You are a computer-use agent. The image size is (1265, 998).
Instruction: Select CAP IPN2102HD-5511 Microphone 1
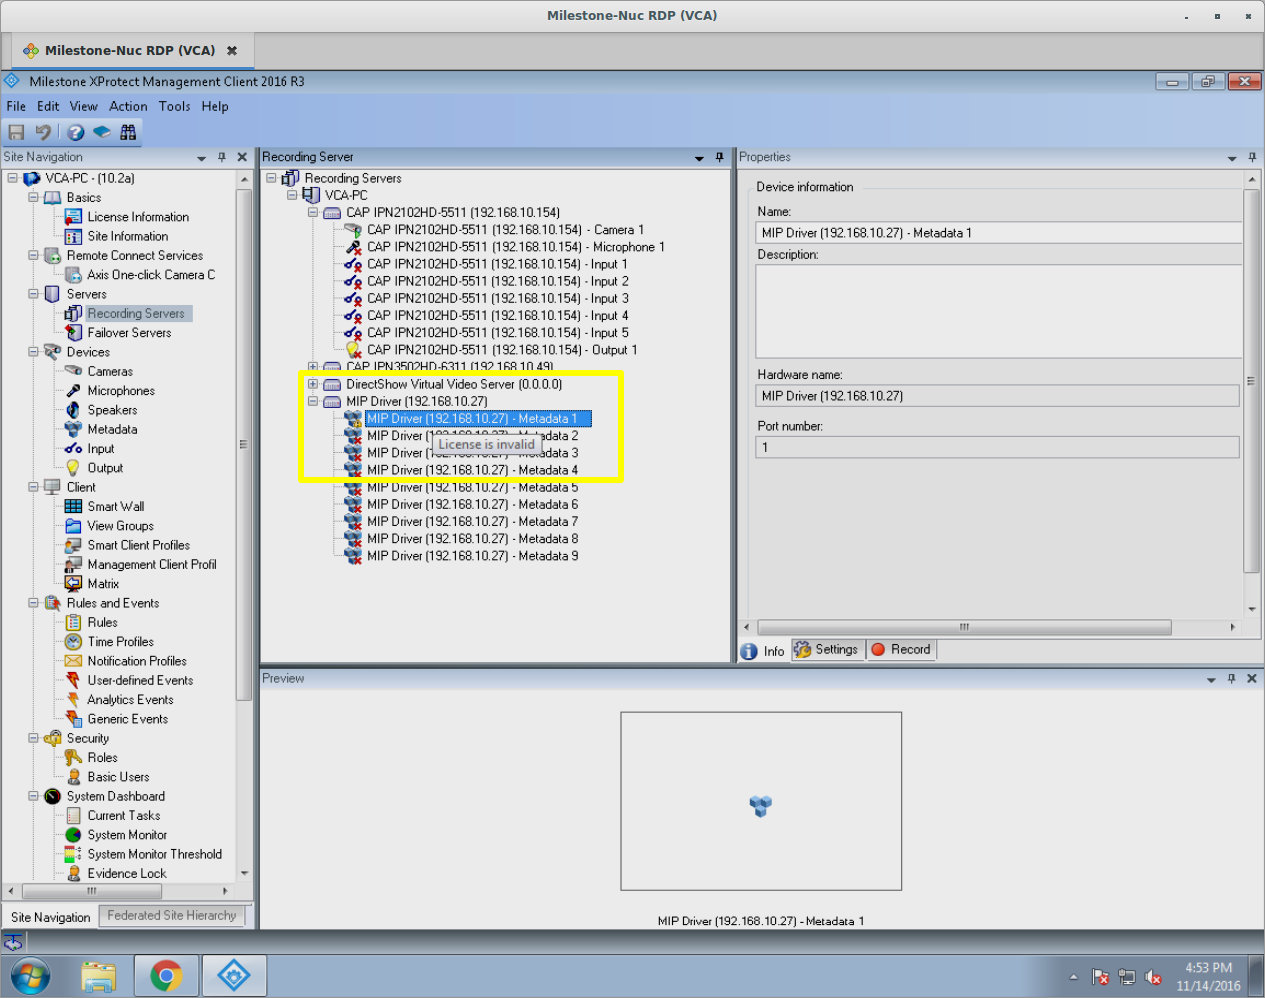(x=515, y=247)
